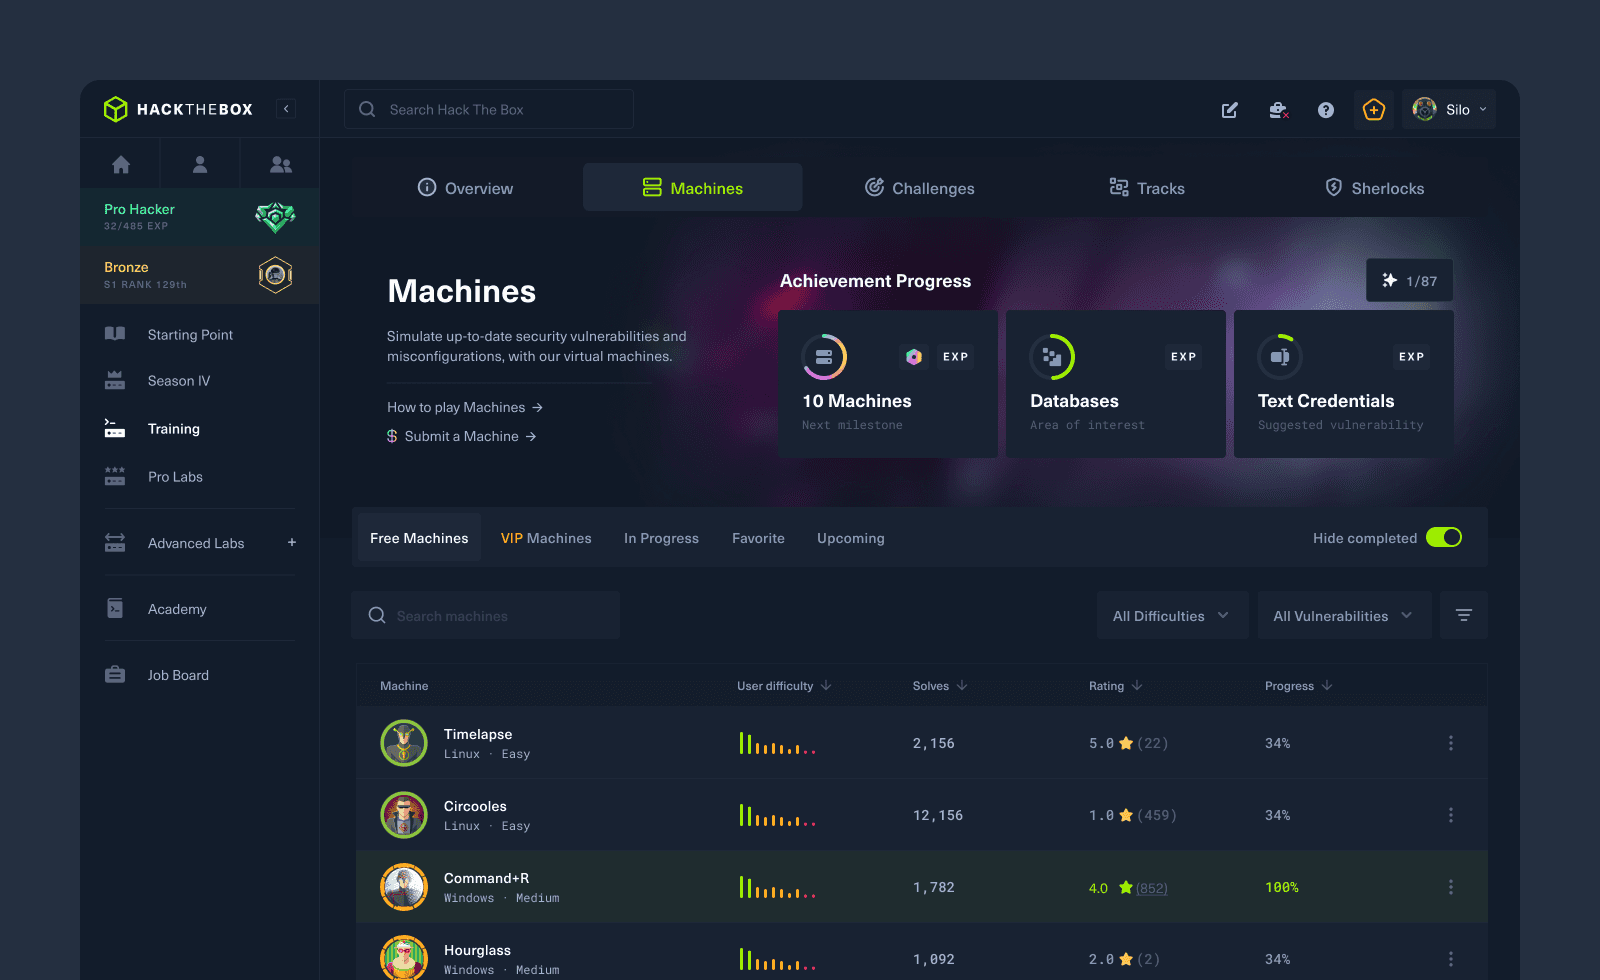Open the home icon tab in sidebar
1600x980 pixels.
(x=121, y=164)
